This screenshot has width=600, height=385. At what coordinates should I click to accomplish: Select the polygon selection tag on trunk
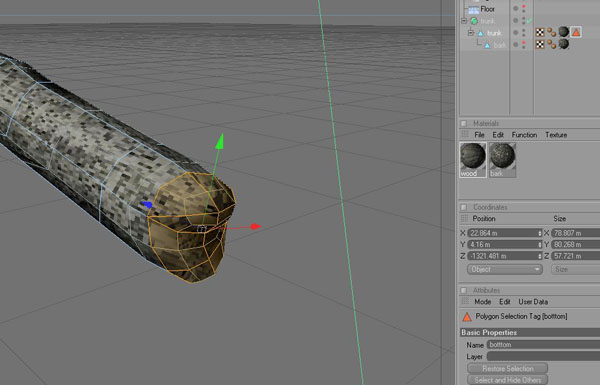pyautogui.click(x=576, y=32)
